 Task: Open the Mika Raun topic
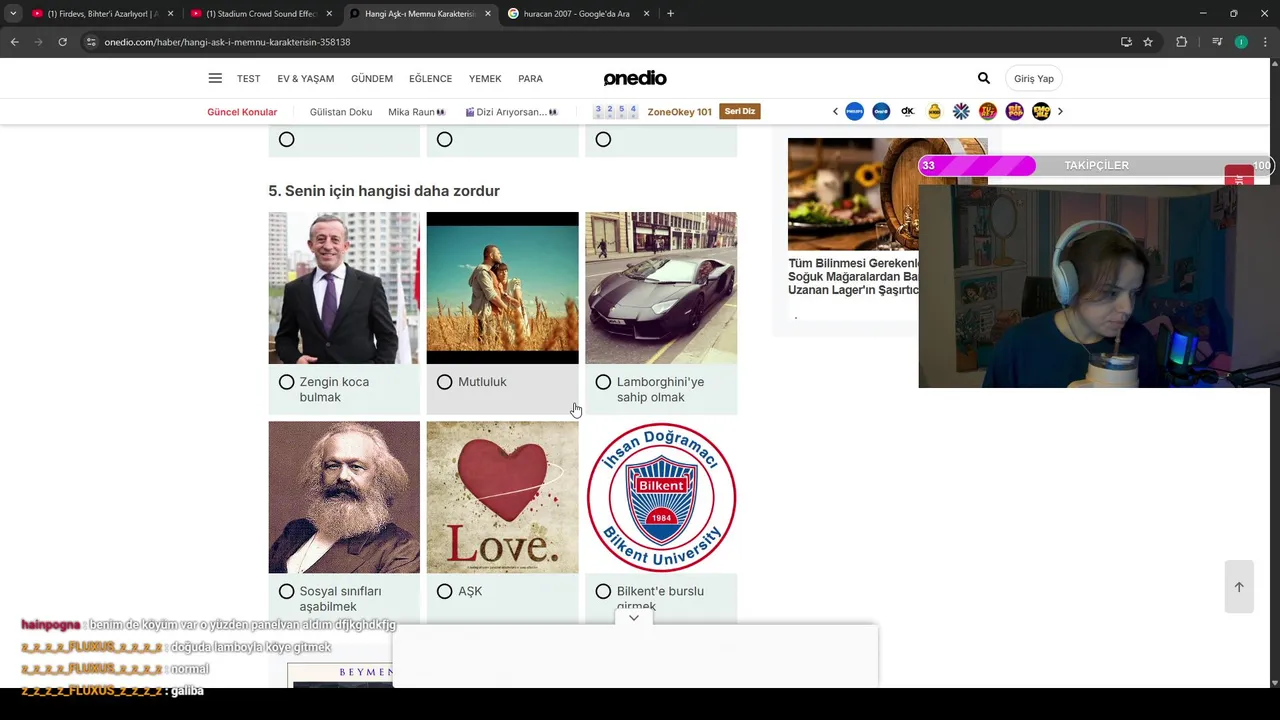pos(417,112)
